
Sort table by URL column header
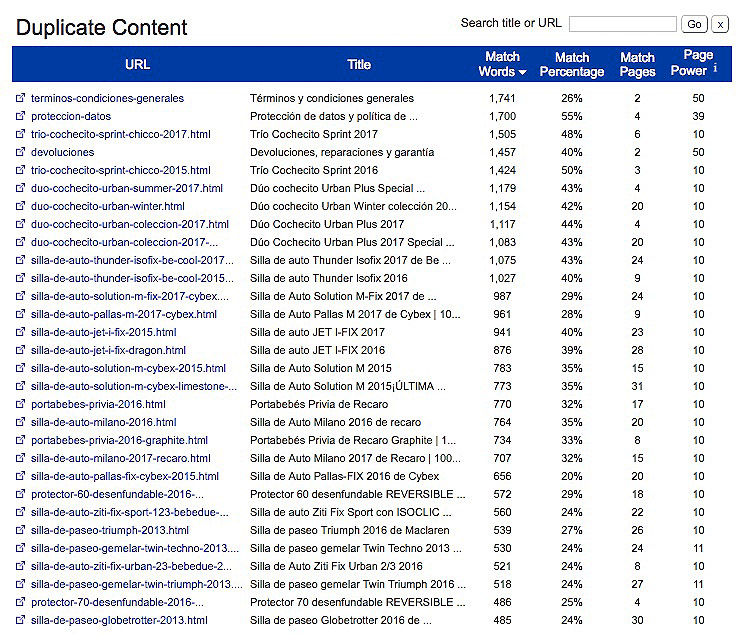[x=137, y=65]
